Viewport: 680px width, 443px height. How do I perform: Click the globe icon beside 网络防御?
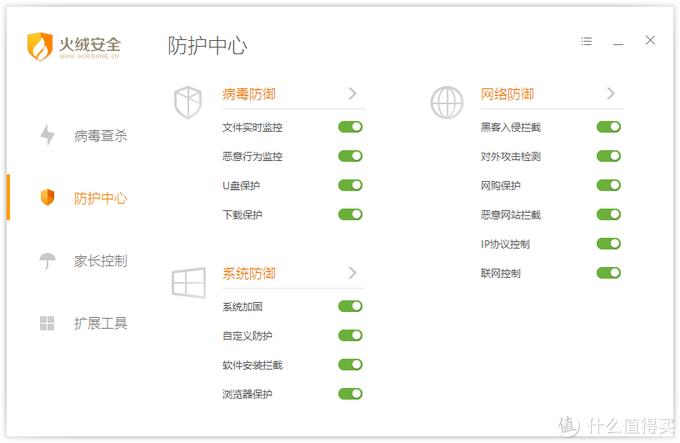pos(447,102)
